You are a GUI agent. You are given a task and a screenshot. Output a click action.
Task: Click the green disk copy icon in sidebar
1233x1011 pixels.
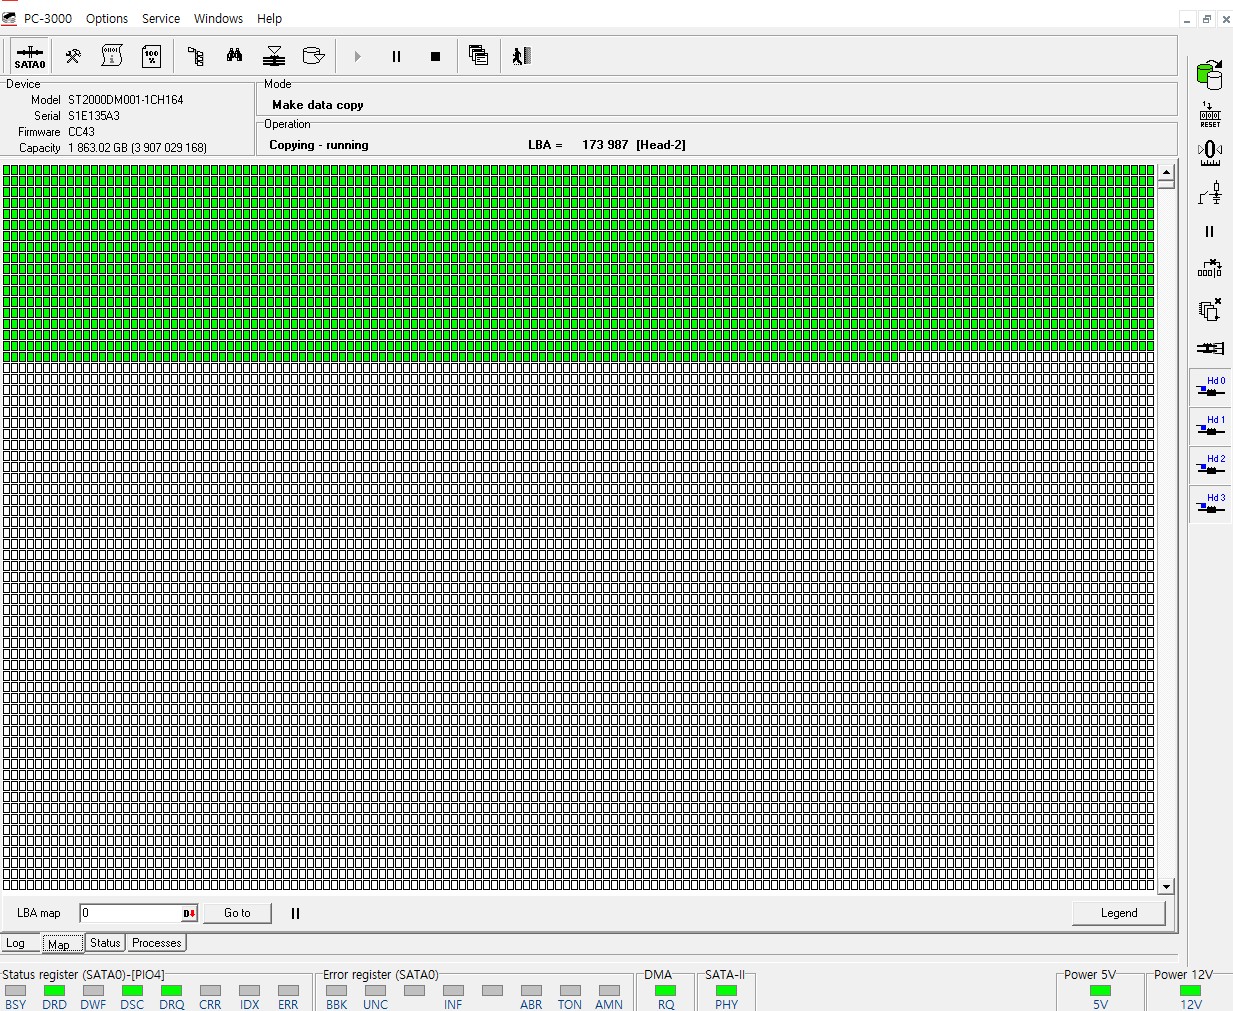(1210, 74)
